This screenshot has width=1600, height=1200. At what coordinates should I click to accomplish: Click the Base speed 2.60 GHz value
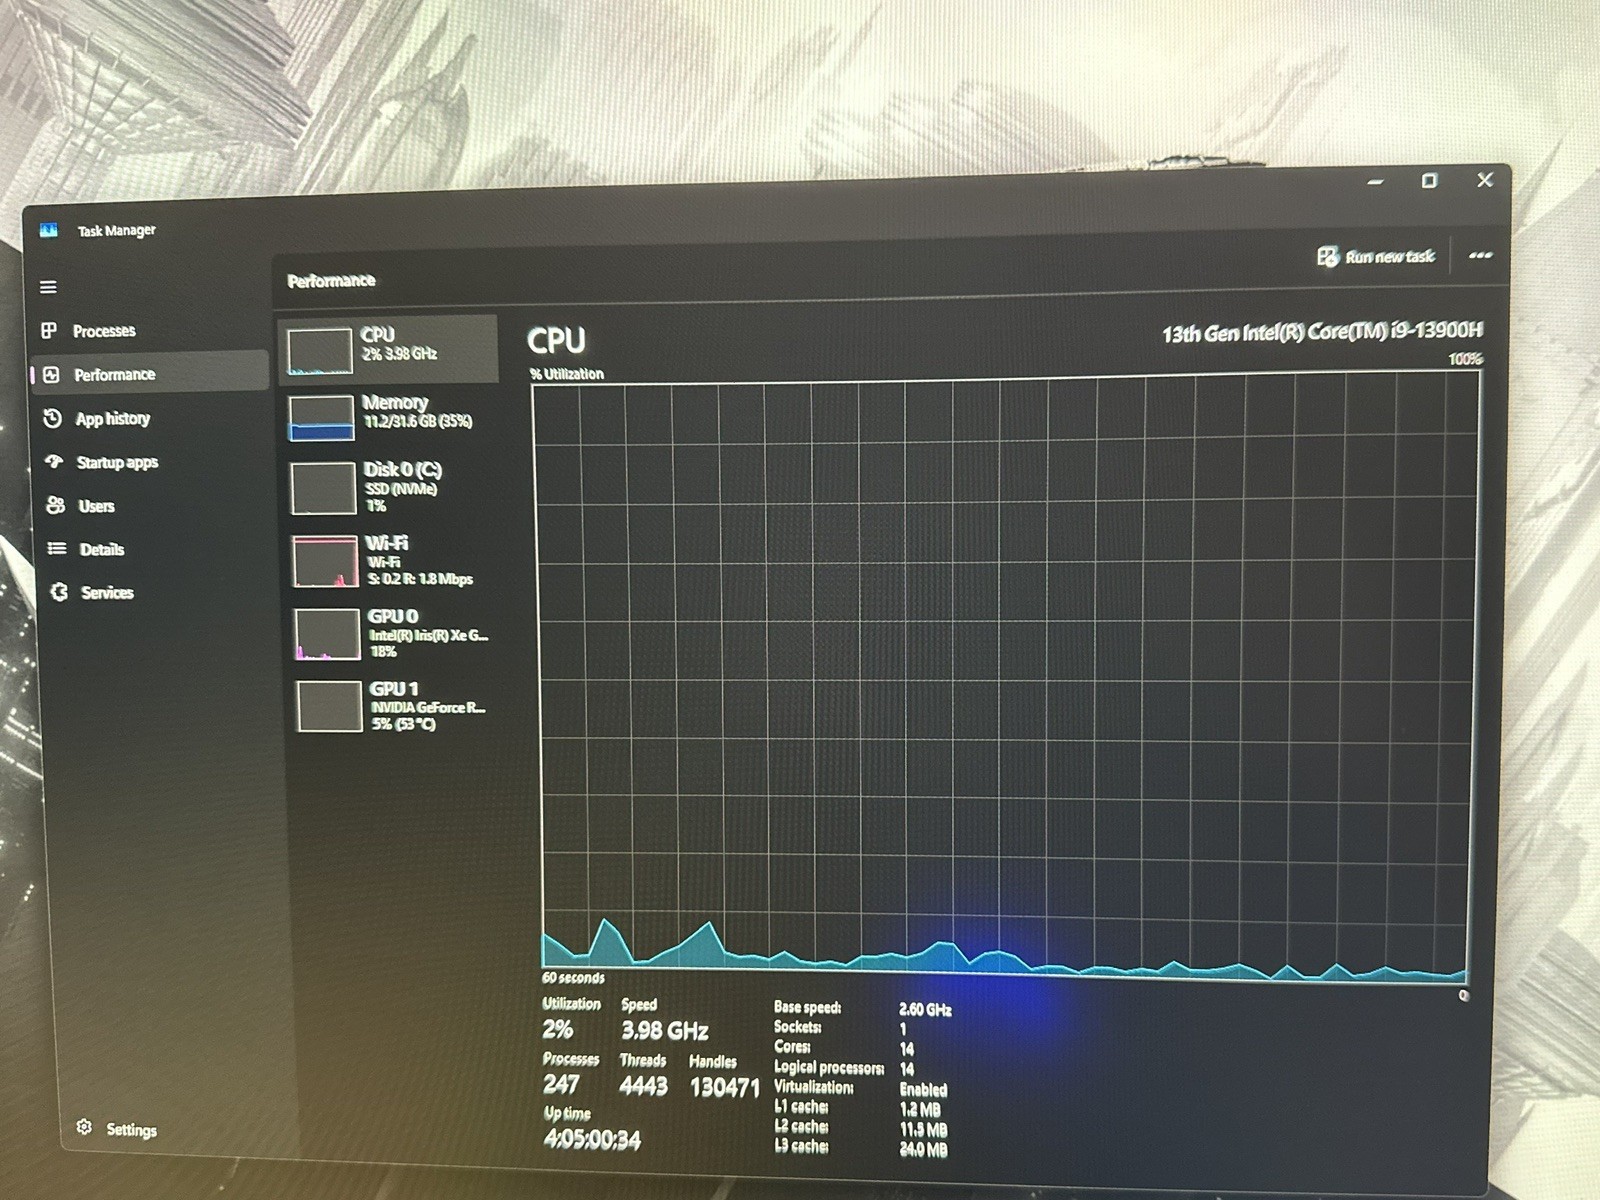[925, 1010]
